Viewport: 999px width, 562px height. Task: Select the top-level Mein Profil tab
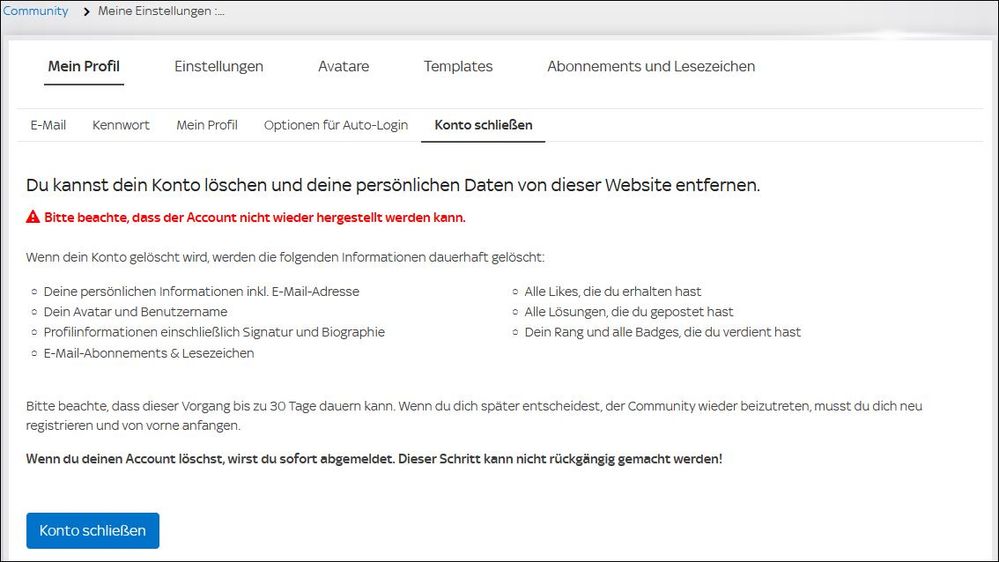(x=84, y=67)
